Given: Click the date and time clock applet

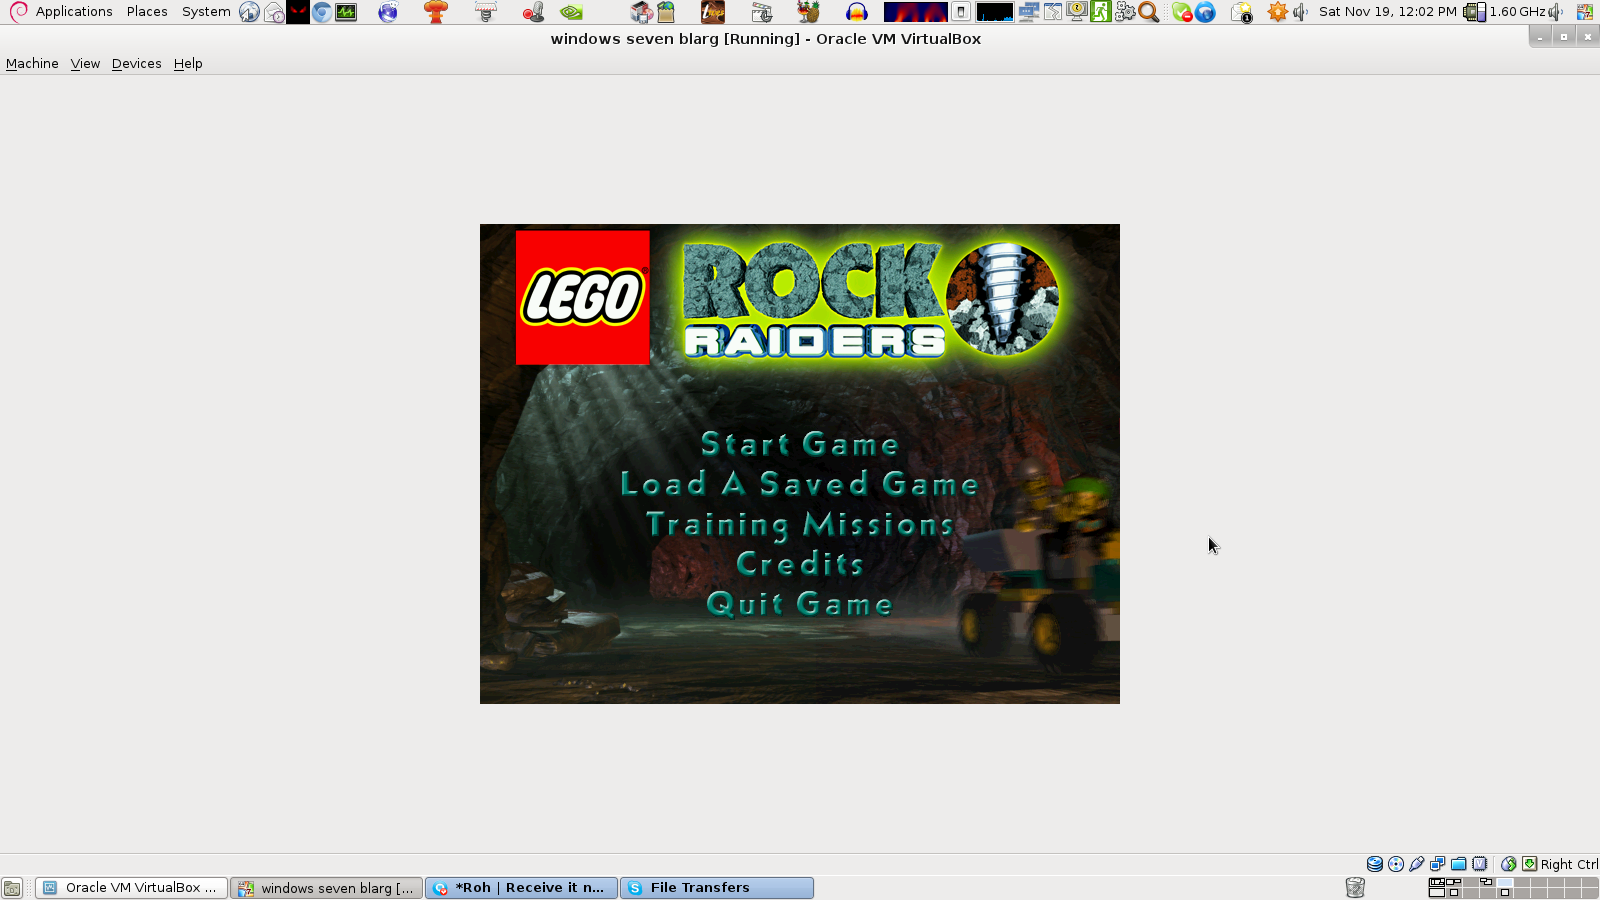Looking at the screenshot, I should tap(1387, 12).
